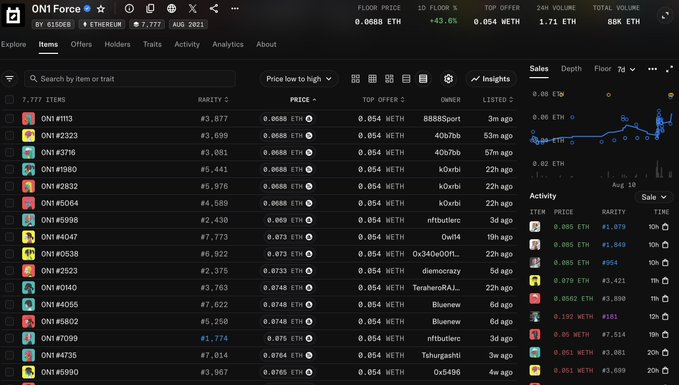This screenshot has height=385, width=679.
Task: Switch to large grid view
Action: pyautogui.click(x=356, y=79)
